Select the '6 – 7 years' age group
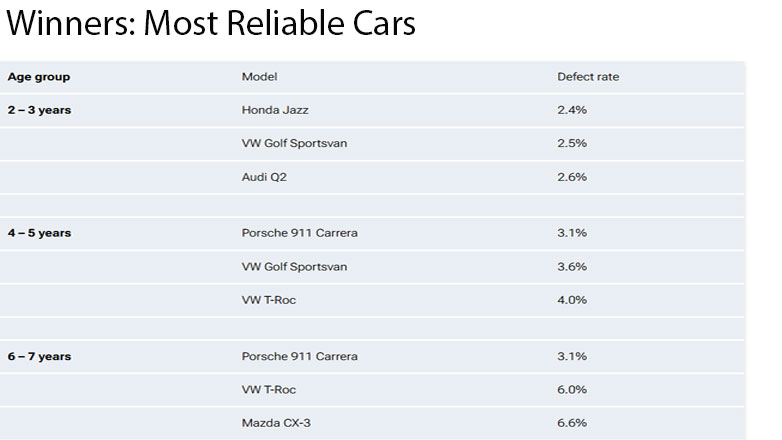 (39, 356)
